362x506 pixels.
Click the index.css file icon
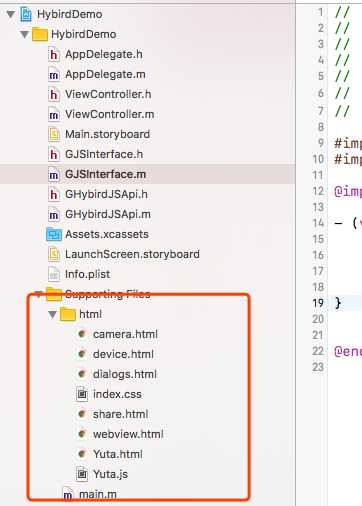coord(82,394)
